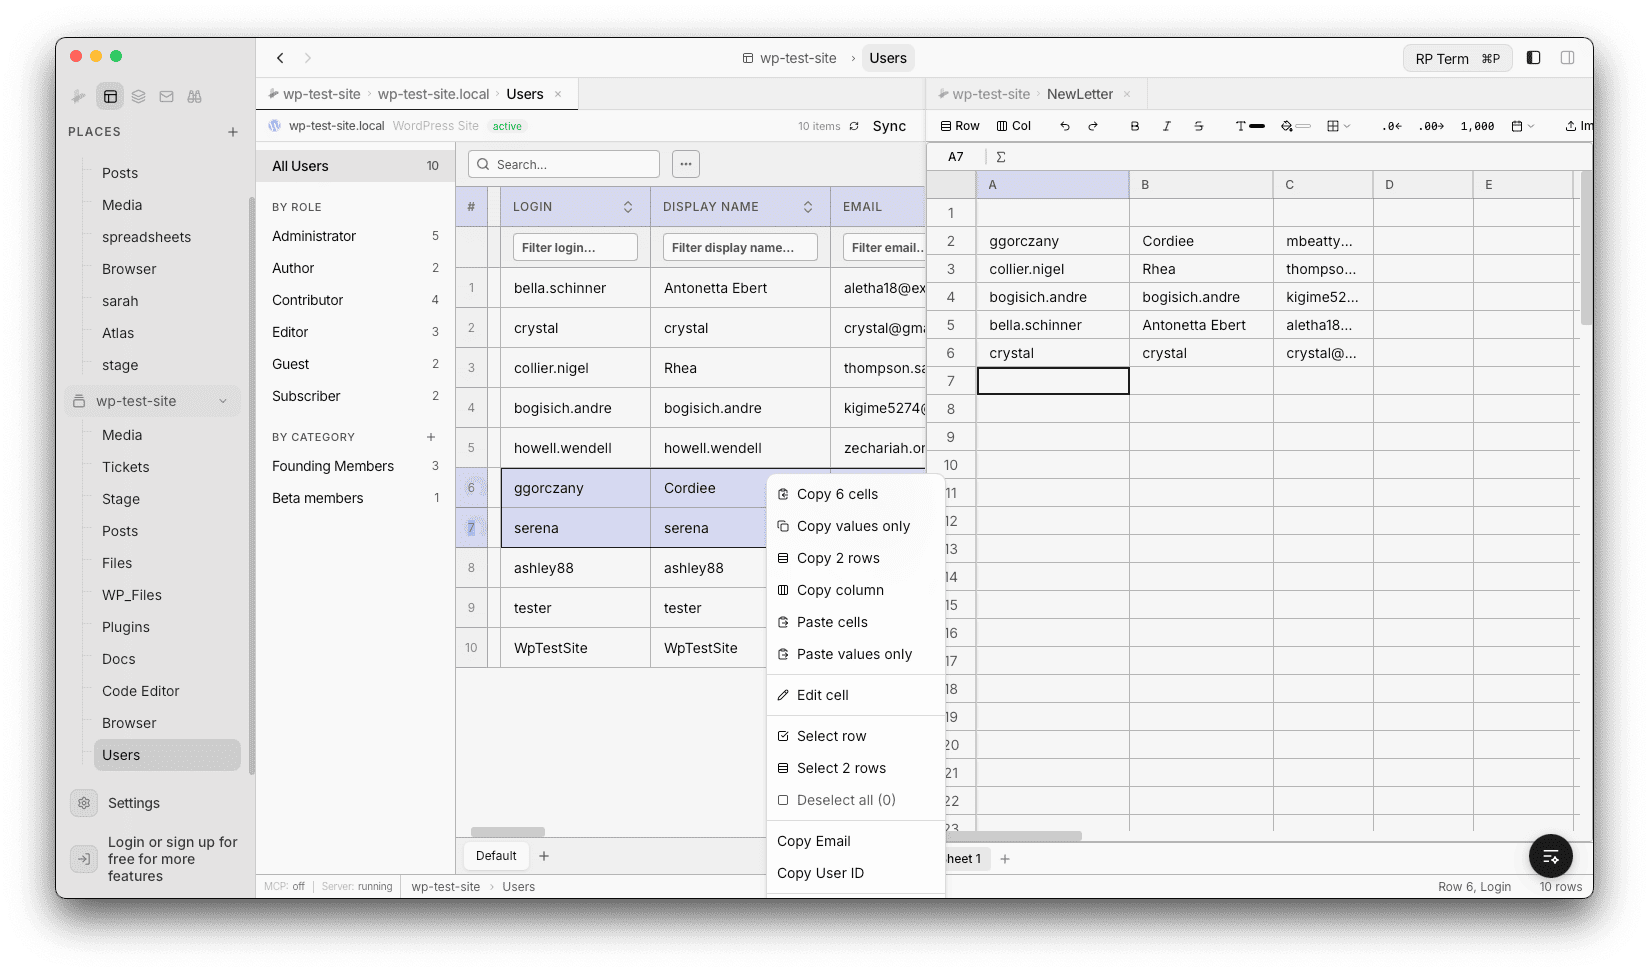Click the Sync button for wp-test-site.local
This screenshot has width=1649, height=972.
(888, 126)
